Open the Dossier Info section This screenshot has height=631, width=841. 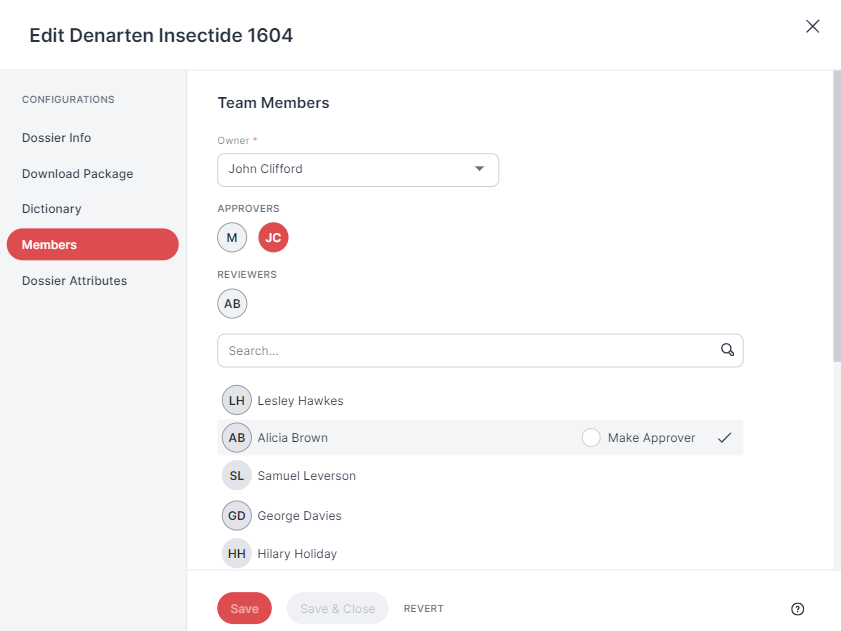point(56,138)
